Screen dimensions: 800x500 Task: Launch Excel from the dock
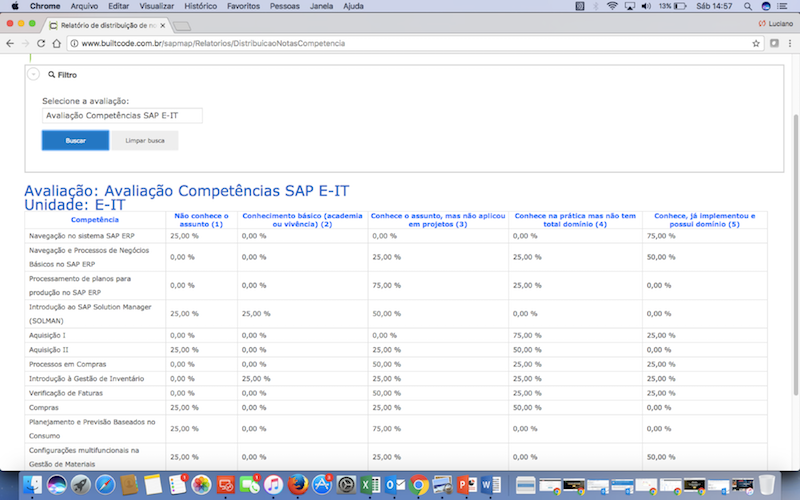(370, 484)
